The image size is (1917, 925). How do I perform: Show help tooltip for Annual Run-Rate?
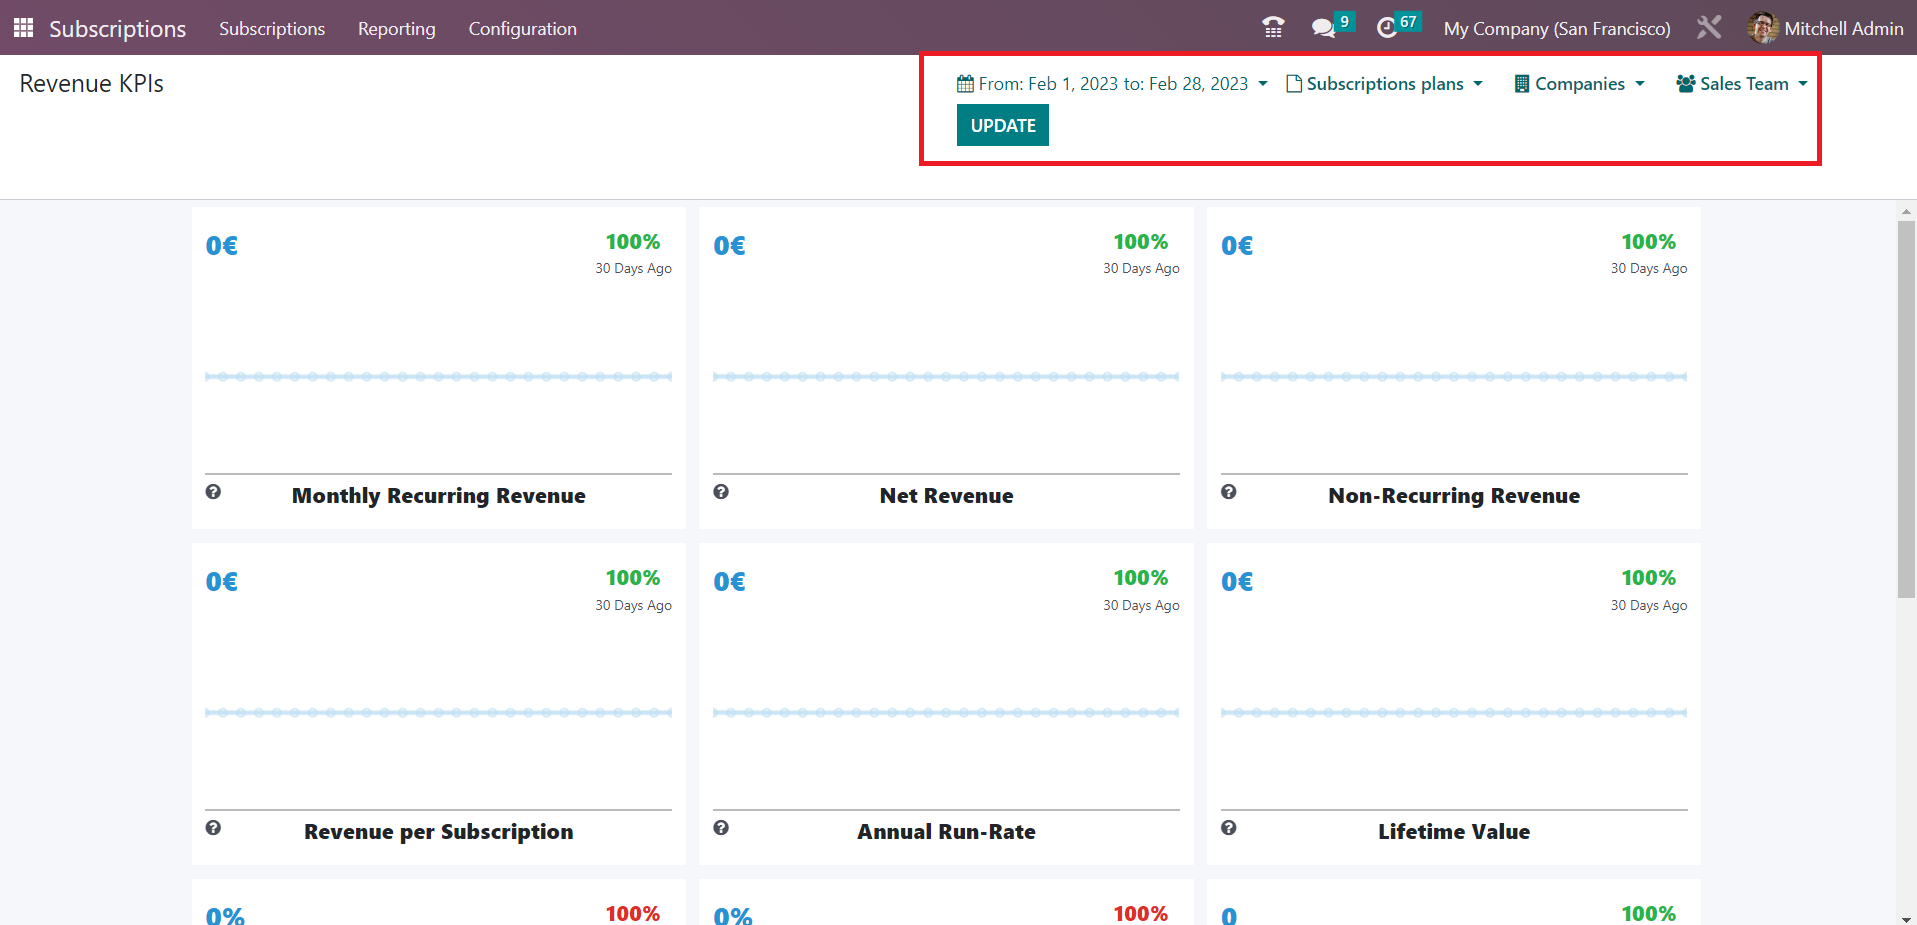[721, 828]
